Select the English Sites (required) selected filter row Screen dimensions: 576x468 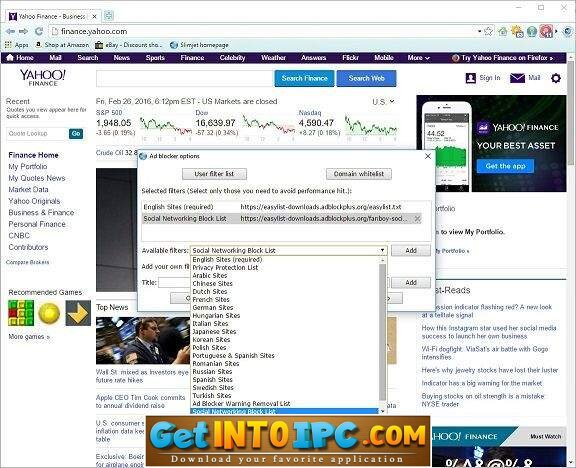[281, 207]
